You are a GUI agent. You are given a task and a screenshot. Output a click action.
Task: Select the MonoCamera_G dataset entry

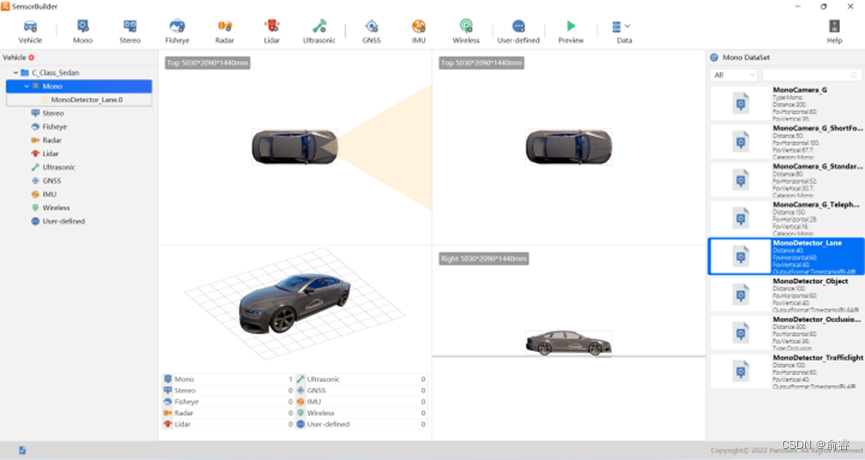[x=787, y=103]
